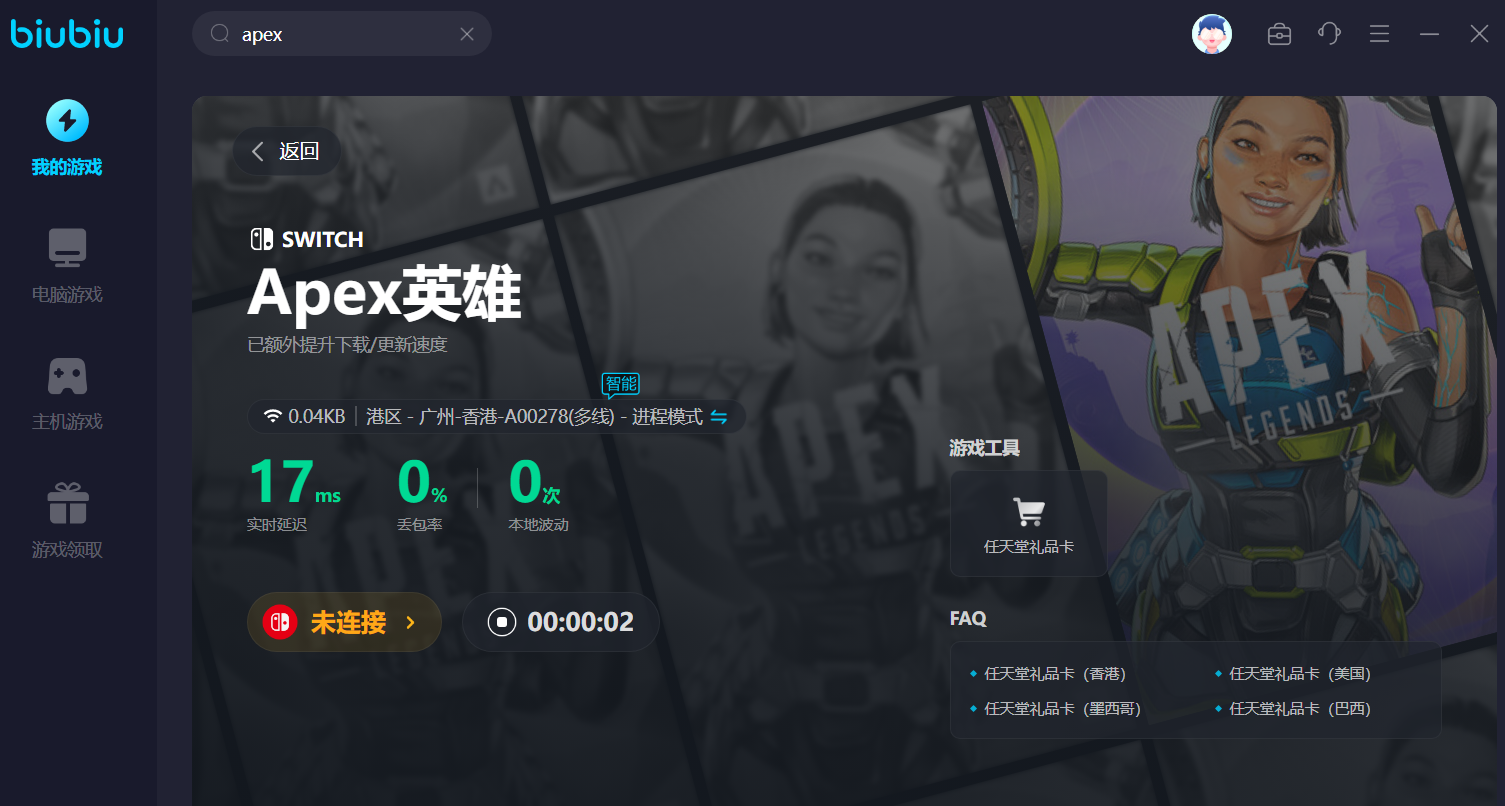Select the 电脑游戏 label
1505x806 pixels.
[67, 295]
